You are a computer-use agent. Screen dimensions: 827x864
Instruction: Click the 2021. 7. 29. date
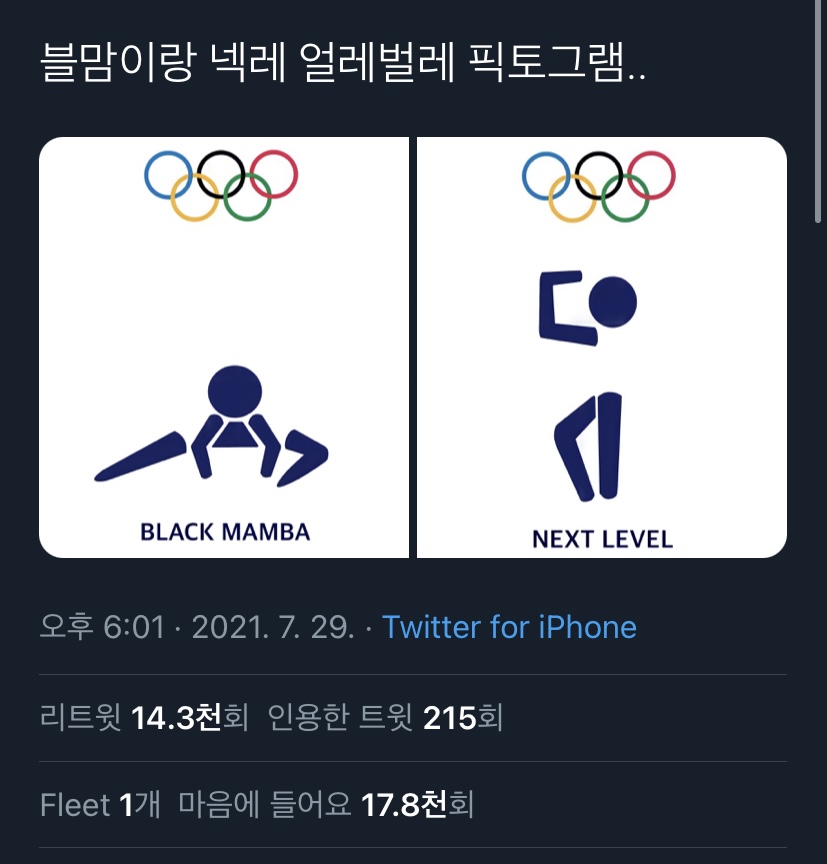(272, 628)
